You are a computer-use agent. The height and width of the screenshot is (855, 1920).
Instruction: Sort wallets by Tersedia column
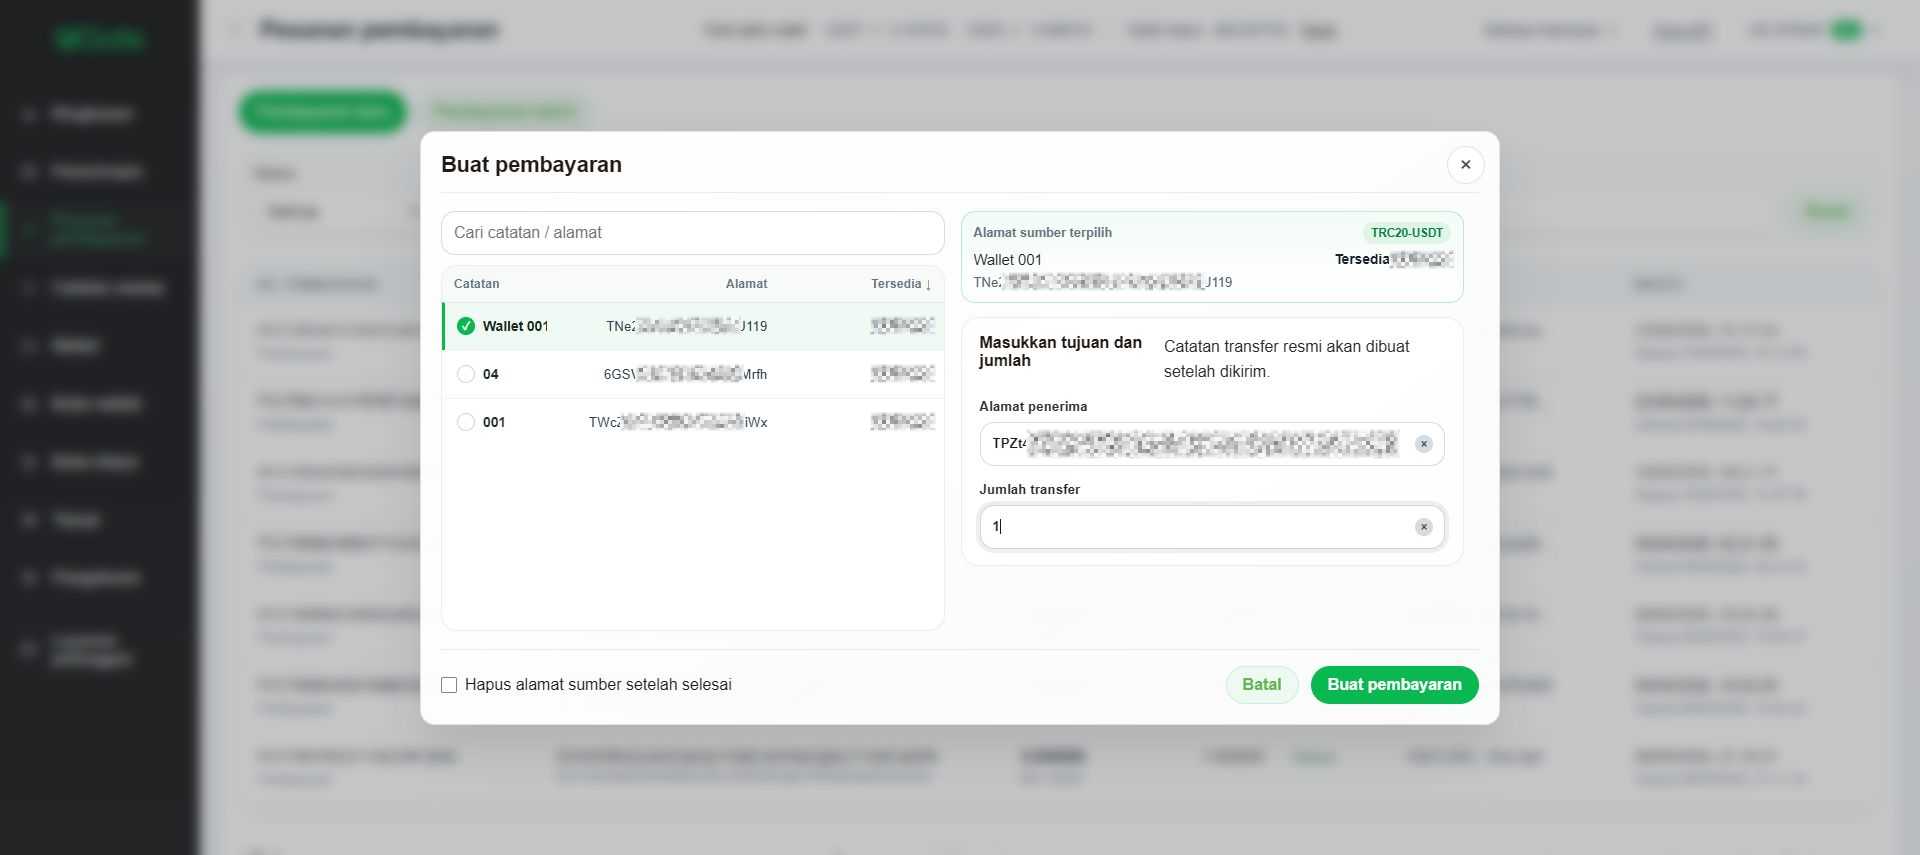901,284
